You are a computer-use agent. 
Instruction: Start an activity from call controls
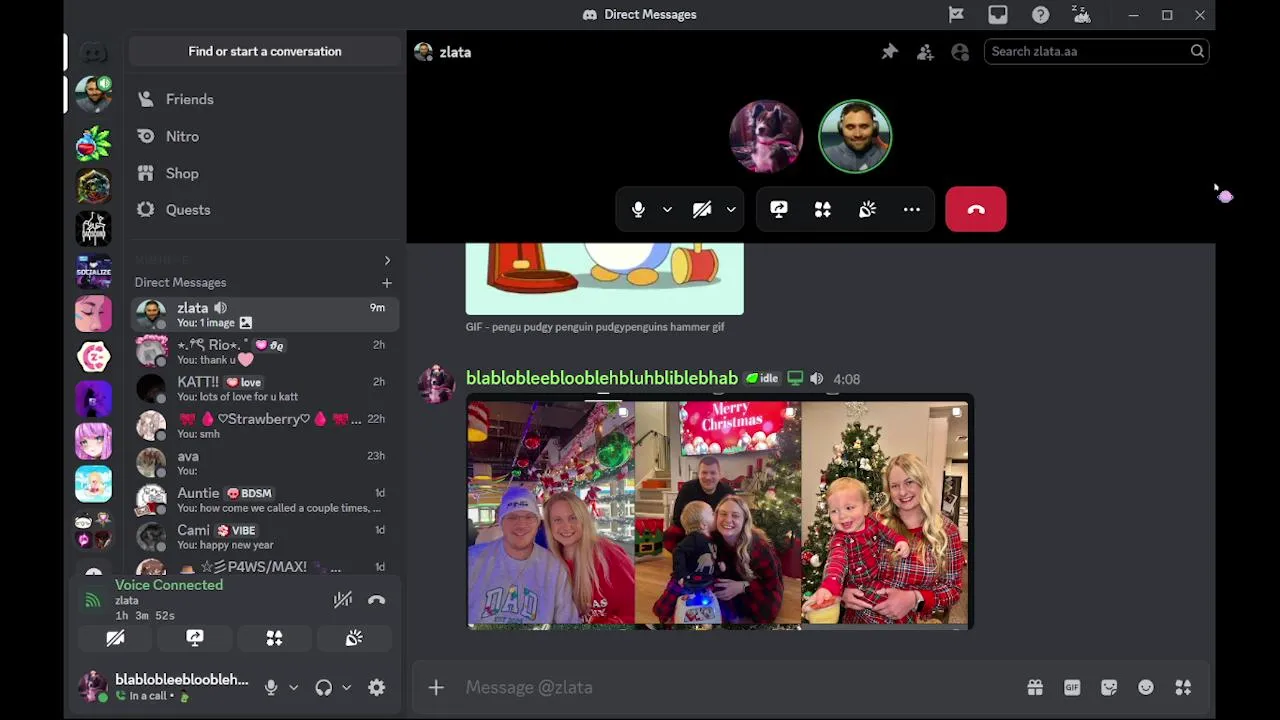point(823,210)
